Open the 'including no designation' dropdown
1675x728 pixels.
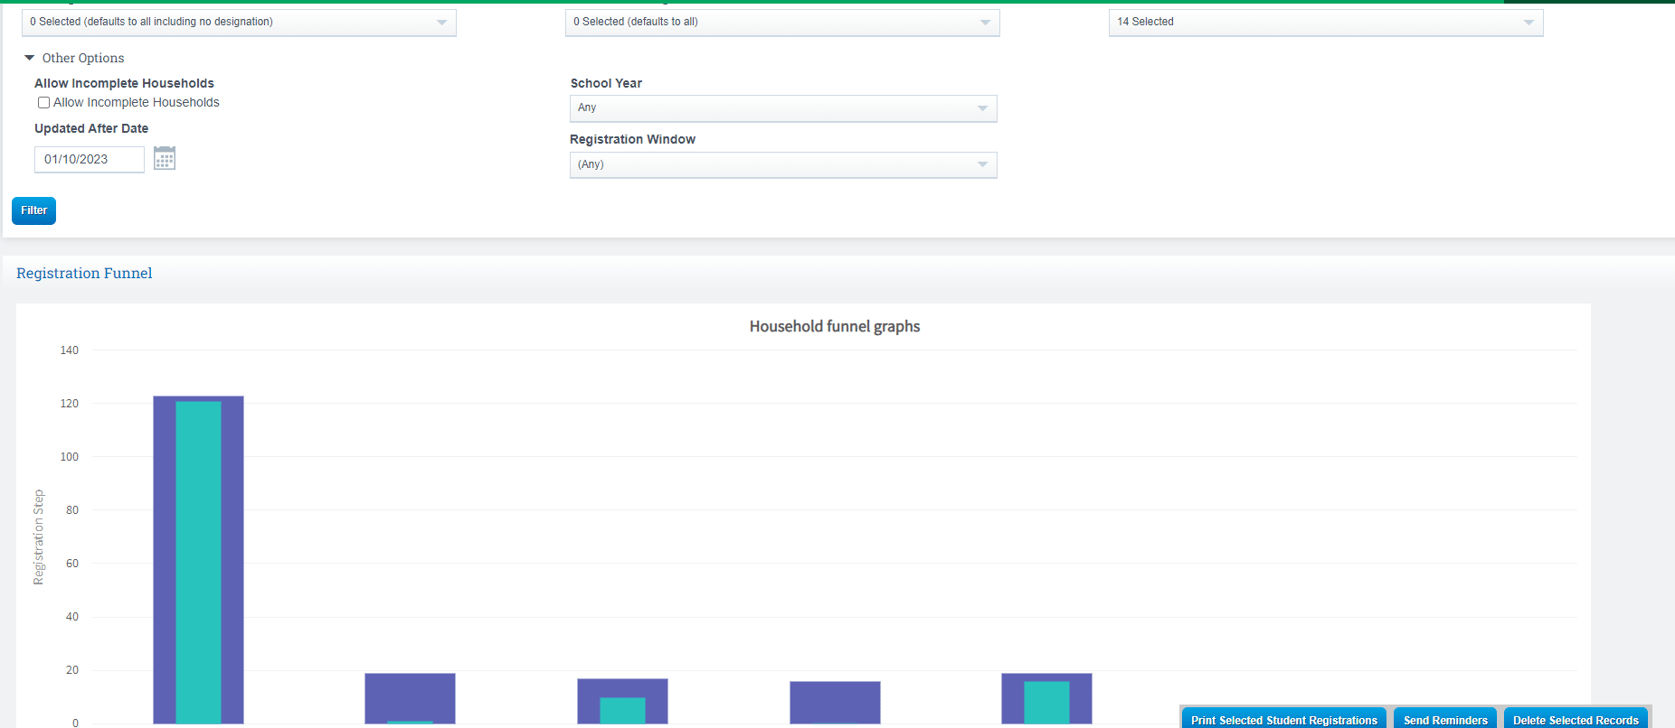239,22
